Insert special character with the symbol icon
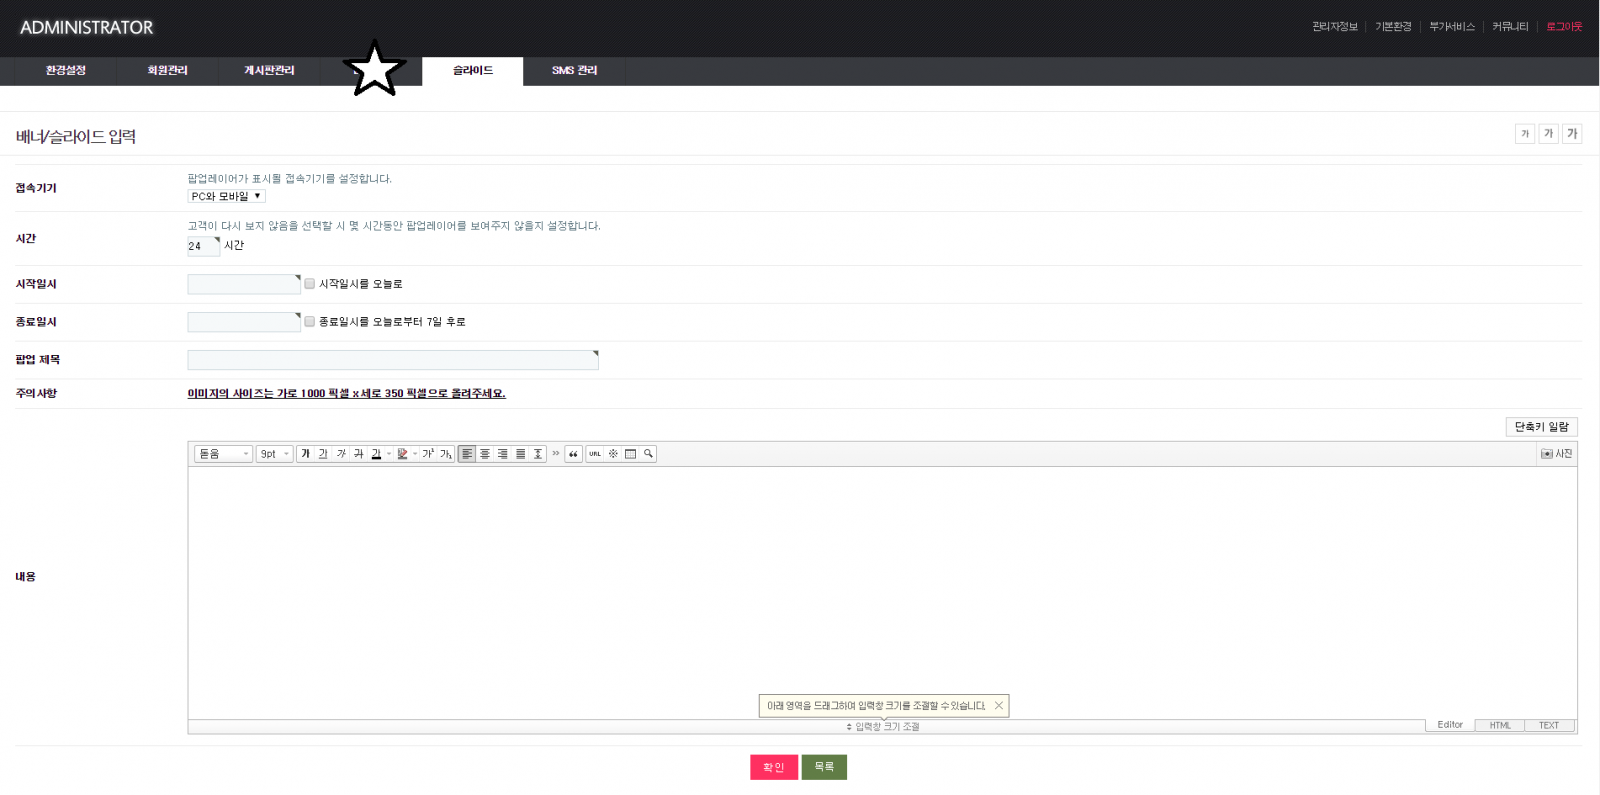This screenshot has height=795, width=1600. 613,454
